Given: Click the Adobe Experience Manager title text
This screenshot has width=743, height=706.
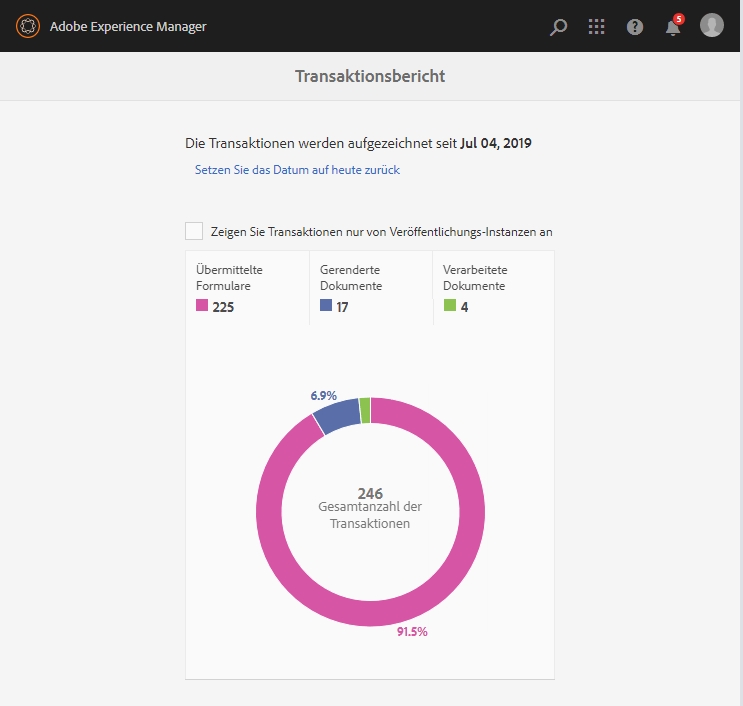Looking at the screenshot, I should [128, 27].
